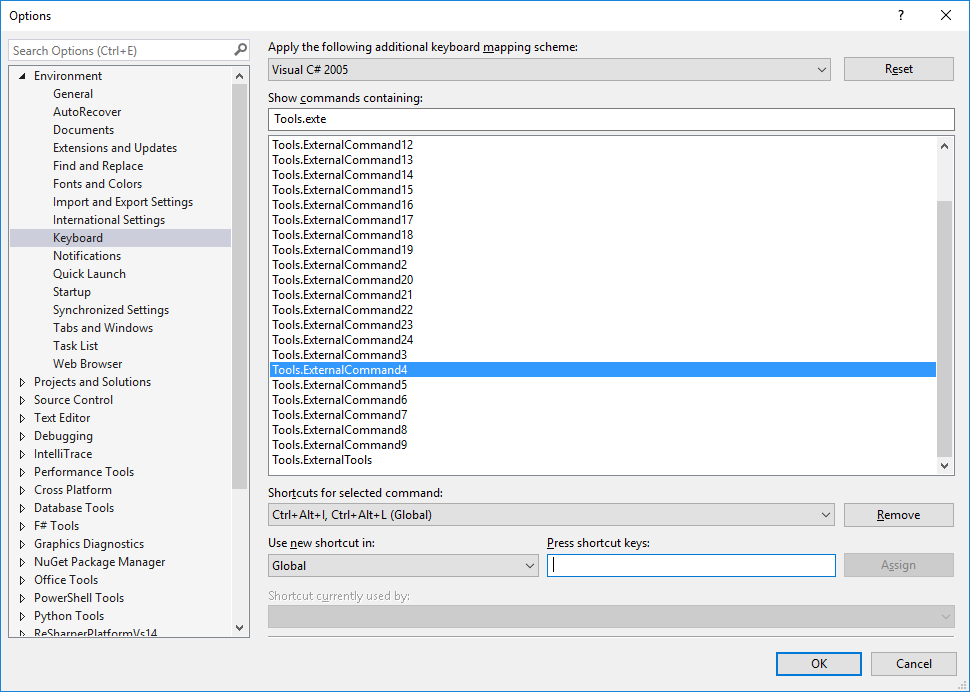970x692 pixels.
Task: Open the 'Shortcuts for selected command' dropdown
Action: point(822,514)
